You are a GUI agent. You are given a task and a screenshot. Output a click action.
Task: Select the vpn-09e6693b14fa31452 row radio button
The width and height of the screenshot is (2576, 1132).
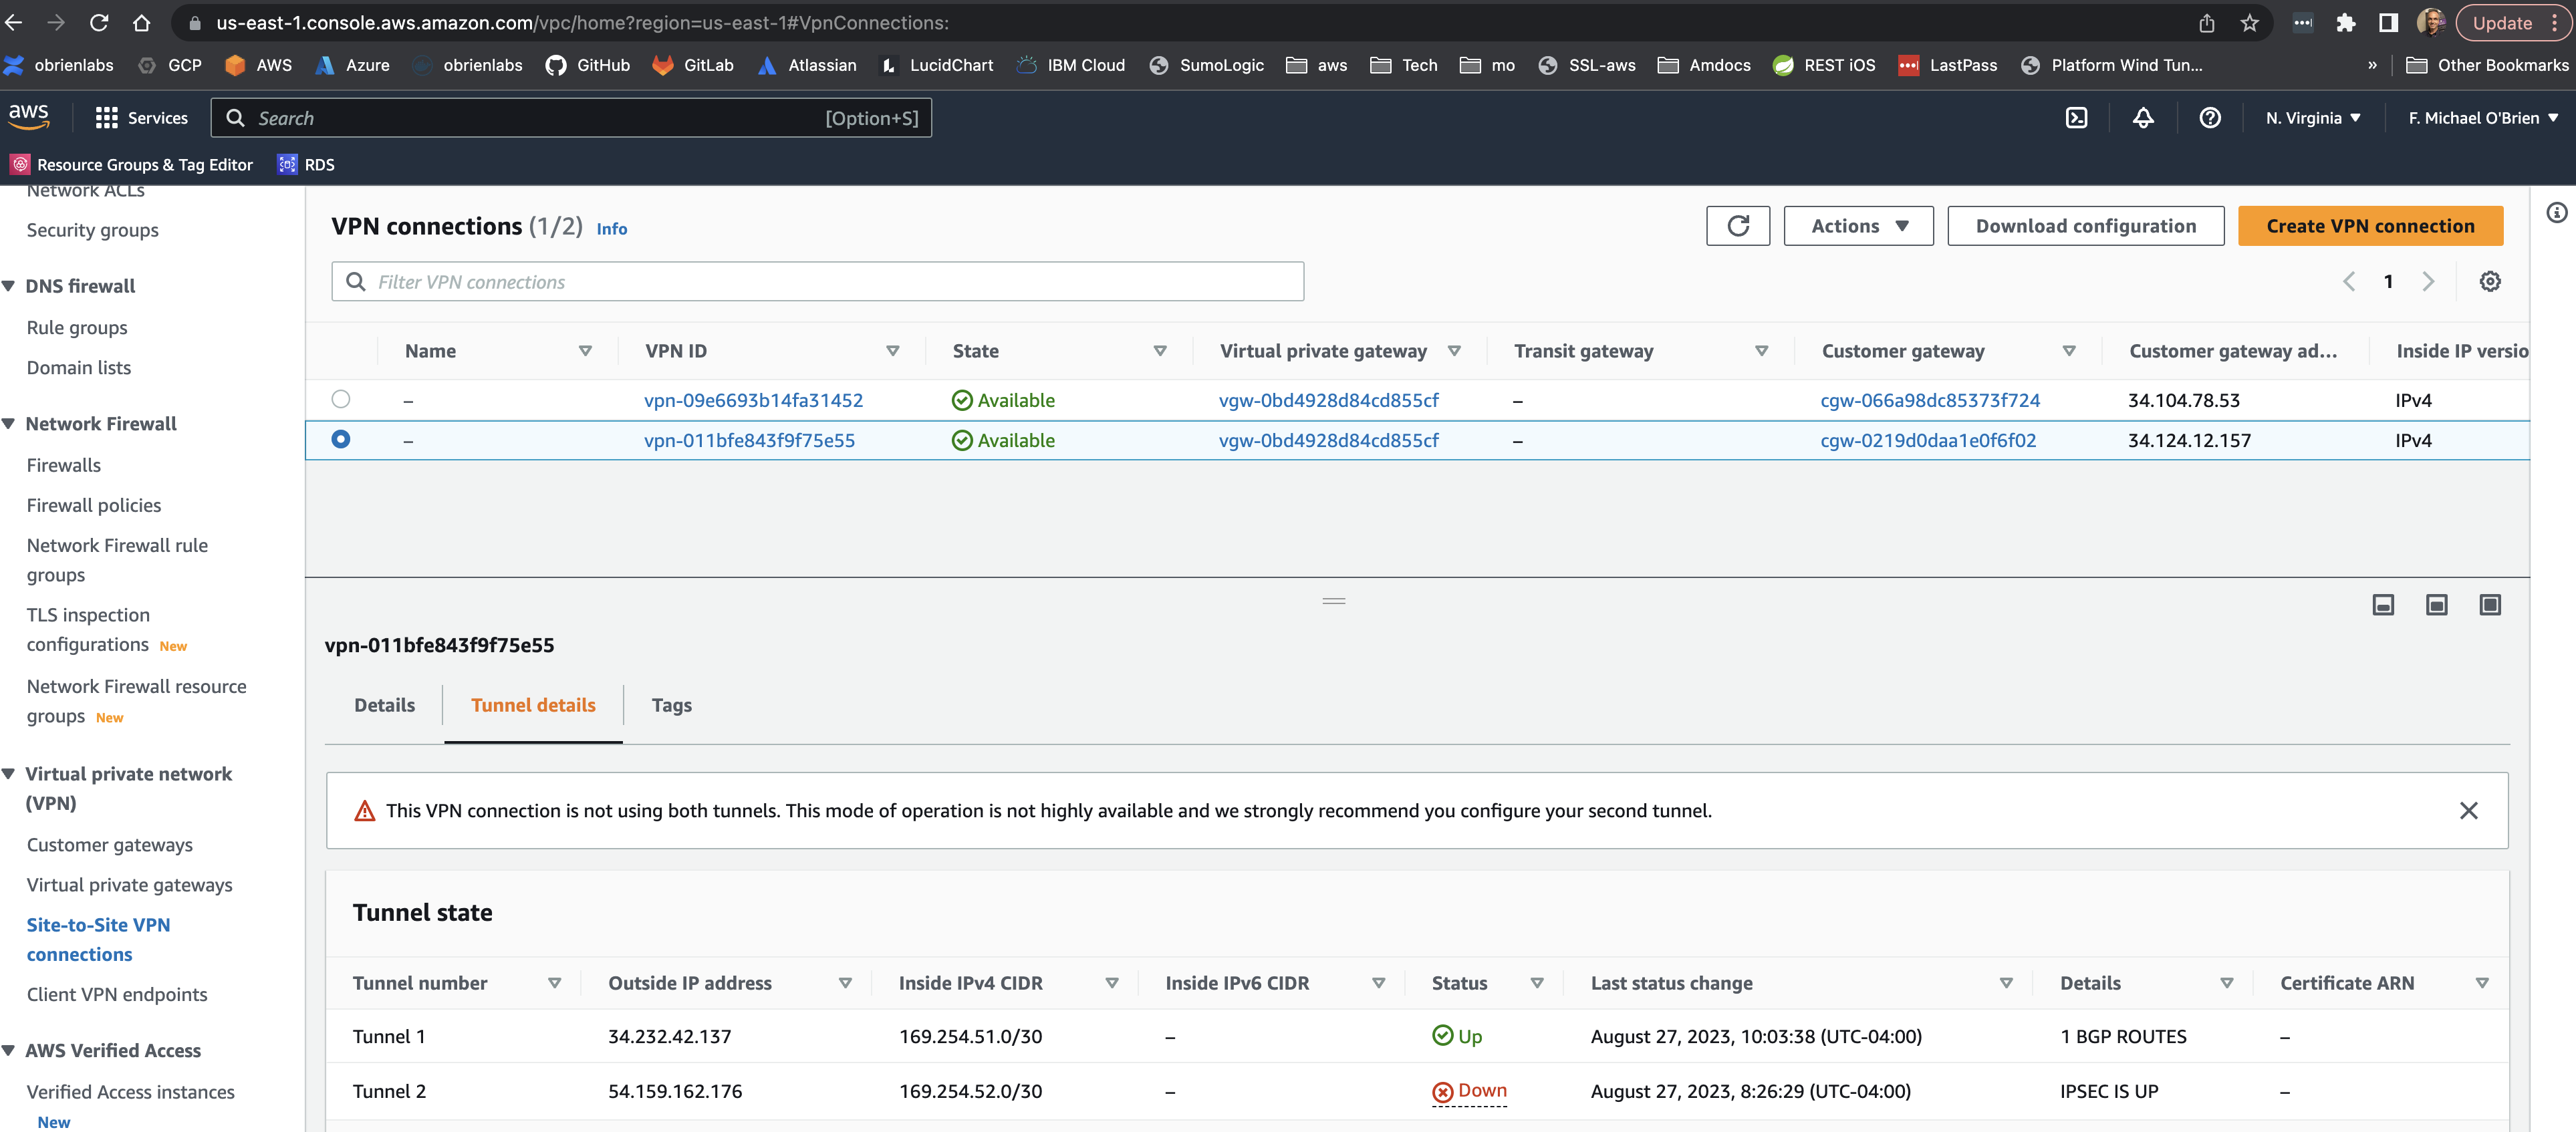pos(342,399)
